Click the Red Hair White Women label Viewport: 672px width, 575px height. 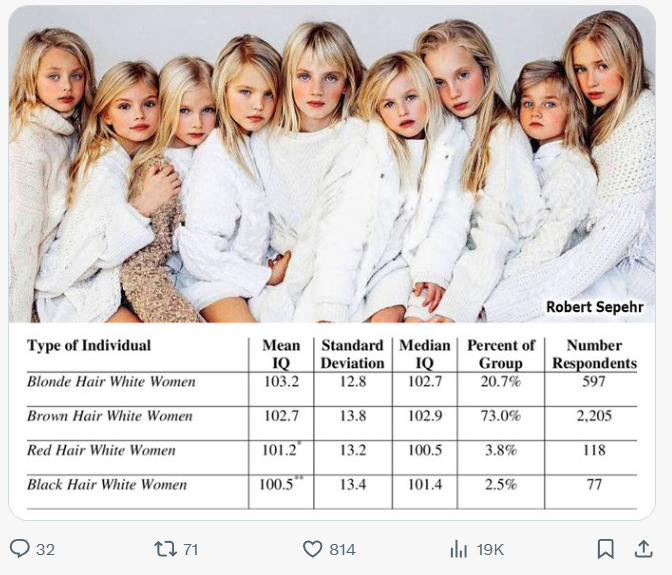tap(101, 450)
